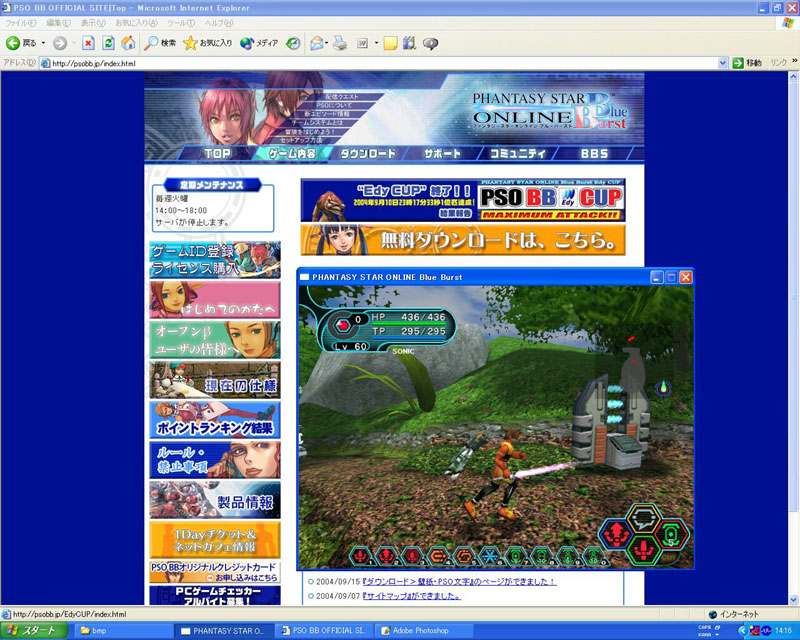Click the Print icon in toolbar
This screenshot has width=800, height=640.
tap(340, 43)
